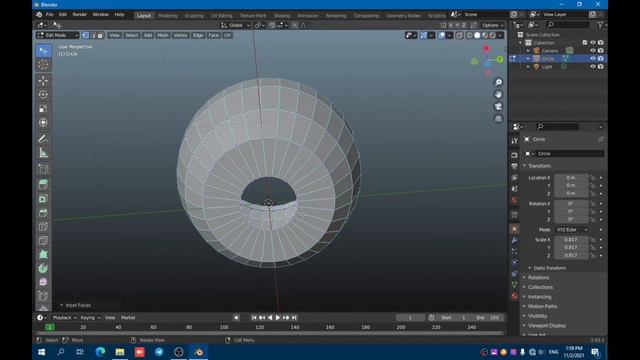640x360 pixels.
Task: Enable vertex select mode
Action: [85, 36]
